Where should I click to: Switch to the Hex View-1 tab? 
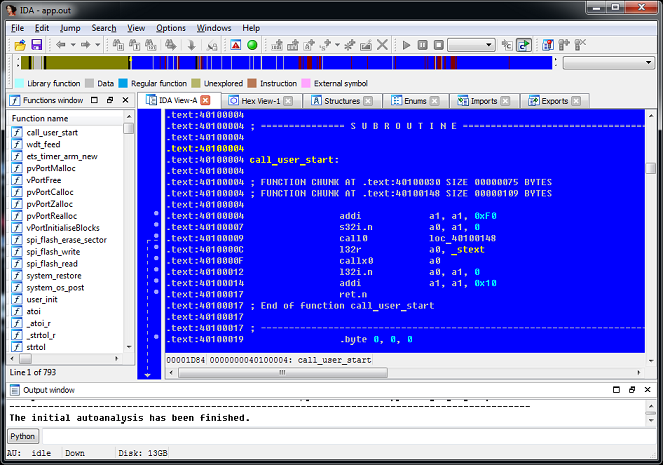coord(260,101)
